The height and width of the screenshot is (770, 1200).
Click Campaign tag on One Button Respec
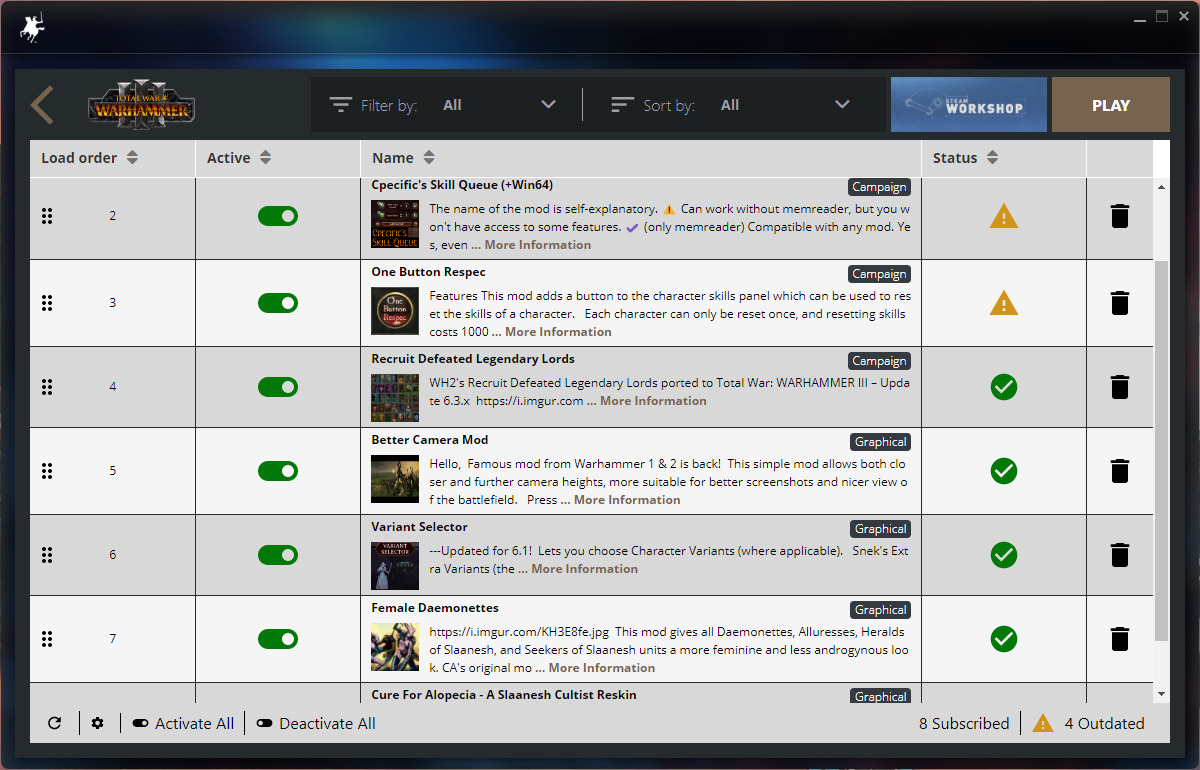pos(880,274)
